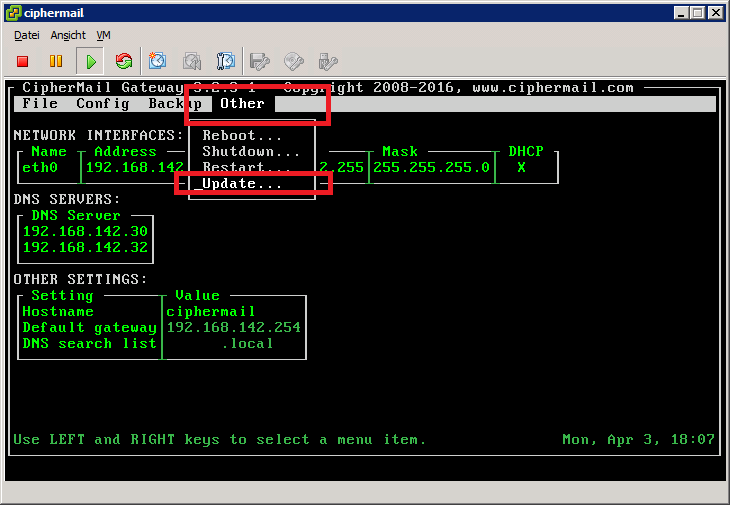Click the red Power Off stop button
Screen dimensions: 730x505
22,62
